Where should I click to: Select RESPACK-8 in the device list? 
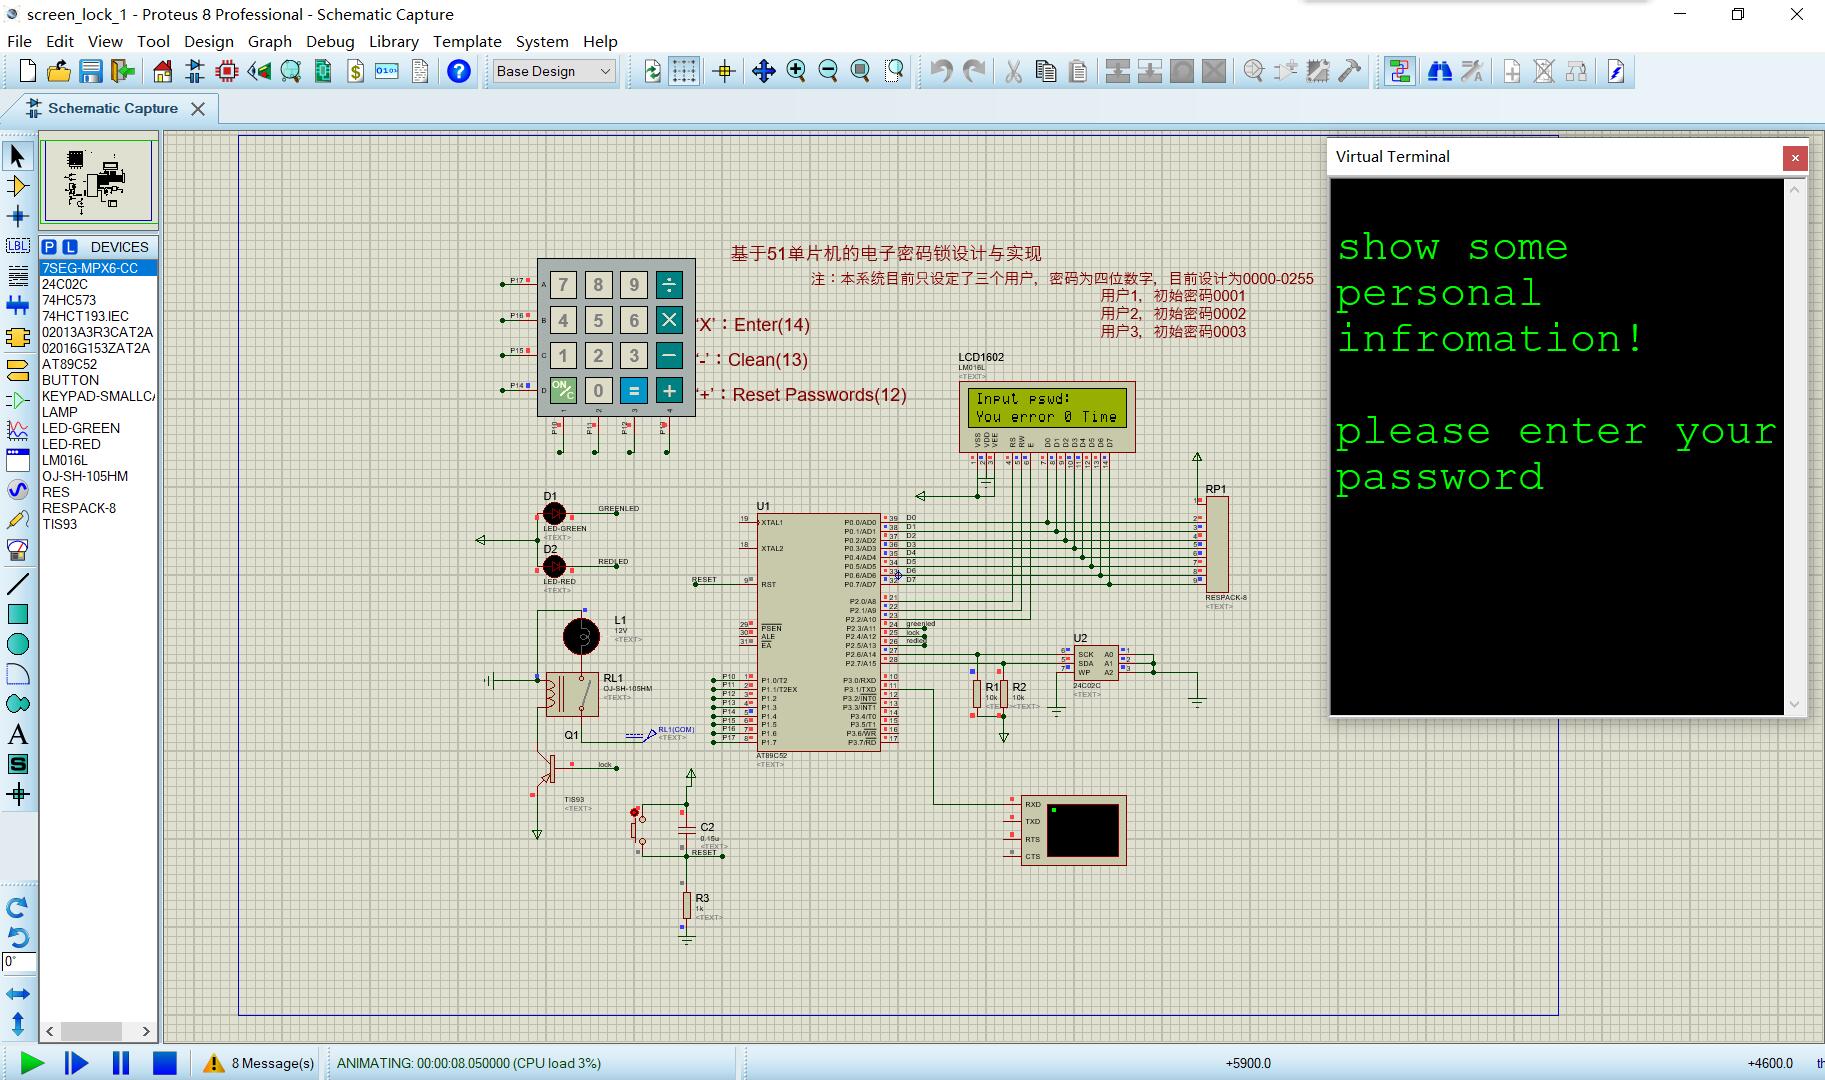click(x=98, y=508)
